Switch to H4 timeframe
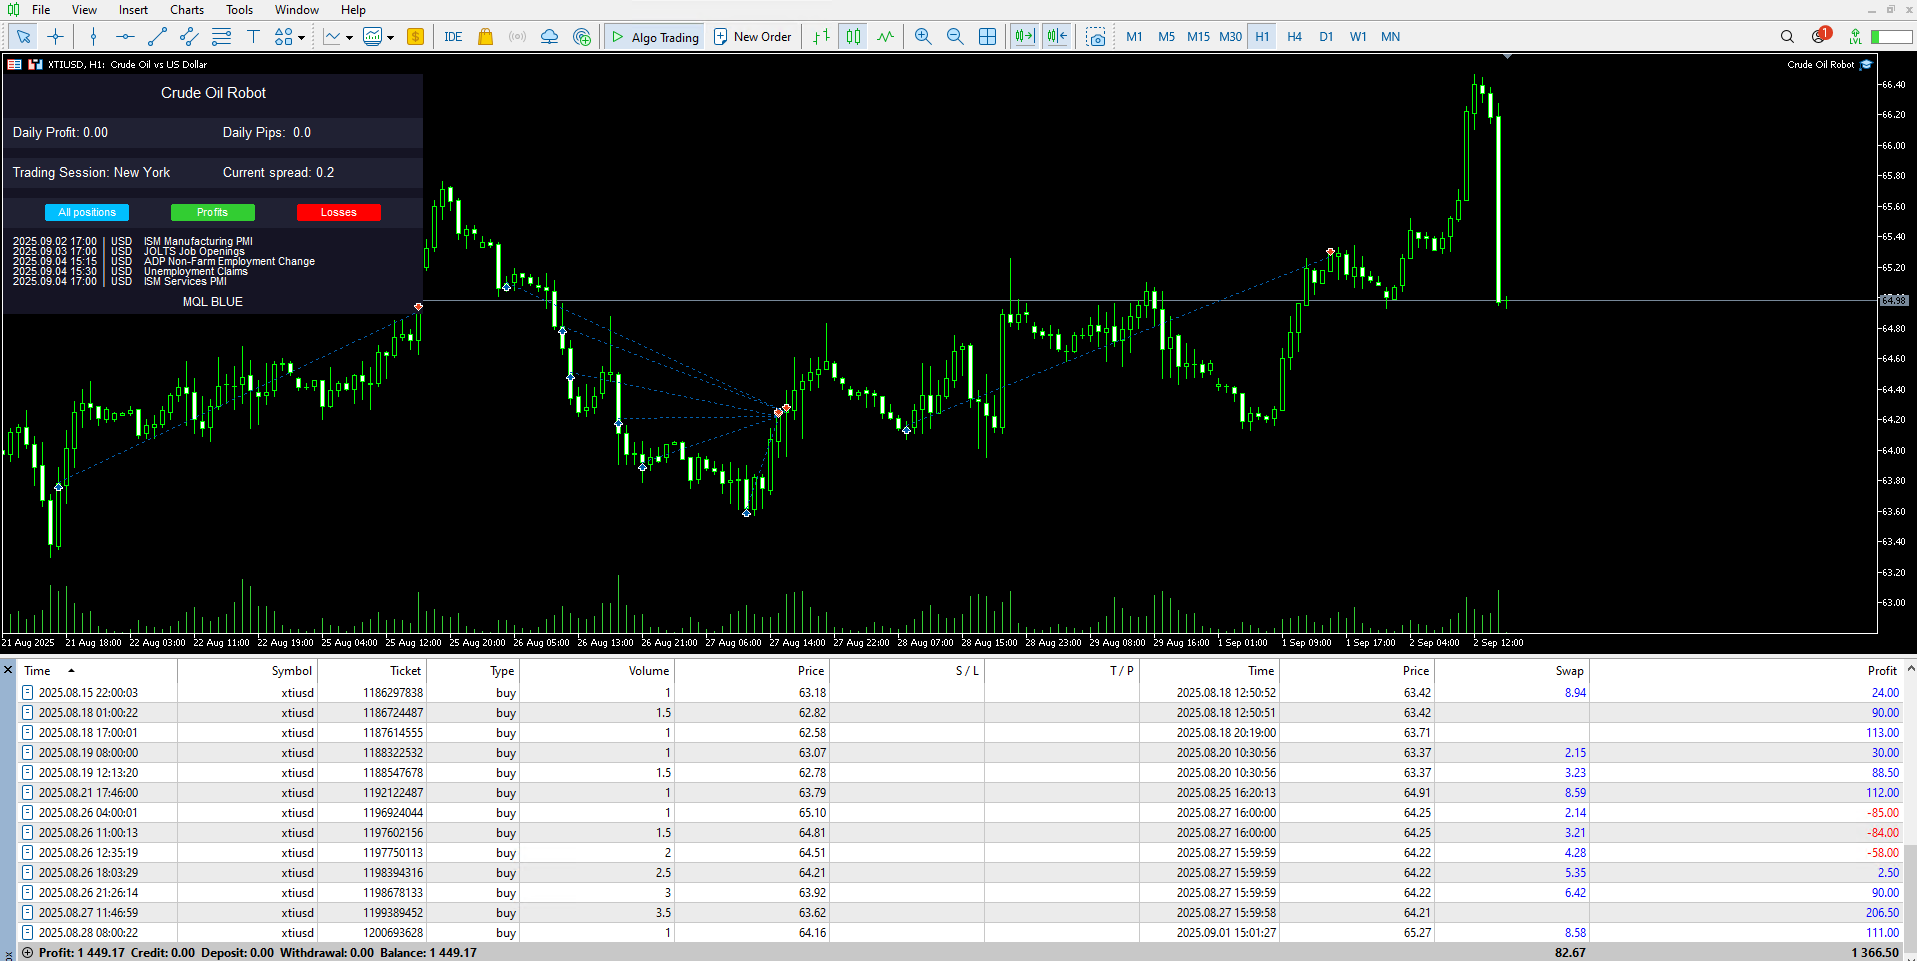 point(1294,37)
